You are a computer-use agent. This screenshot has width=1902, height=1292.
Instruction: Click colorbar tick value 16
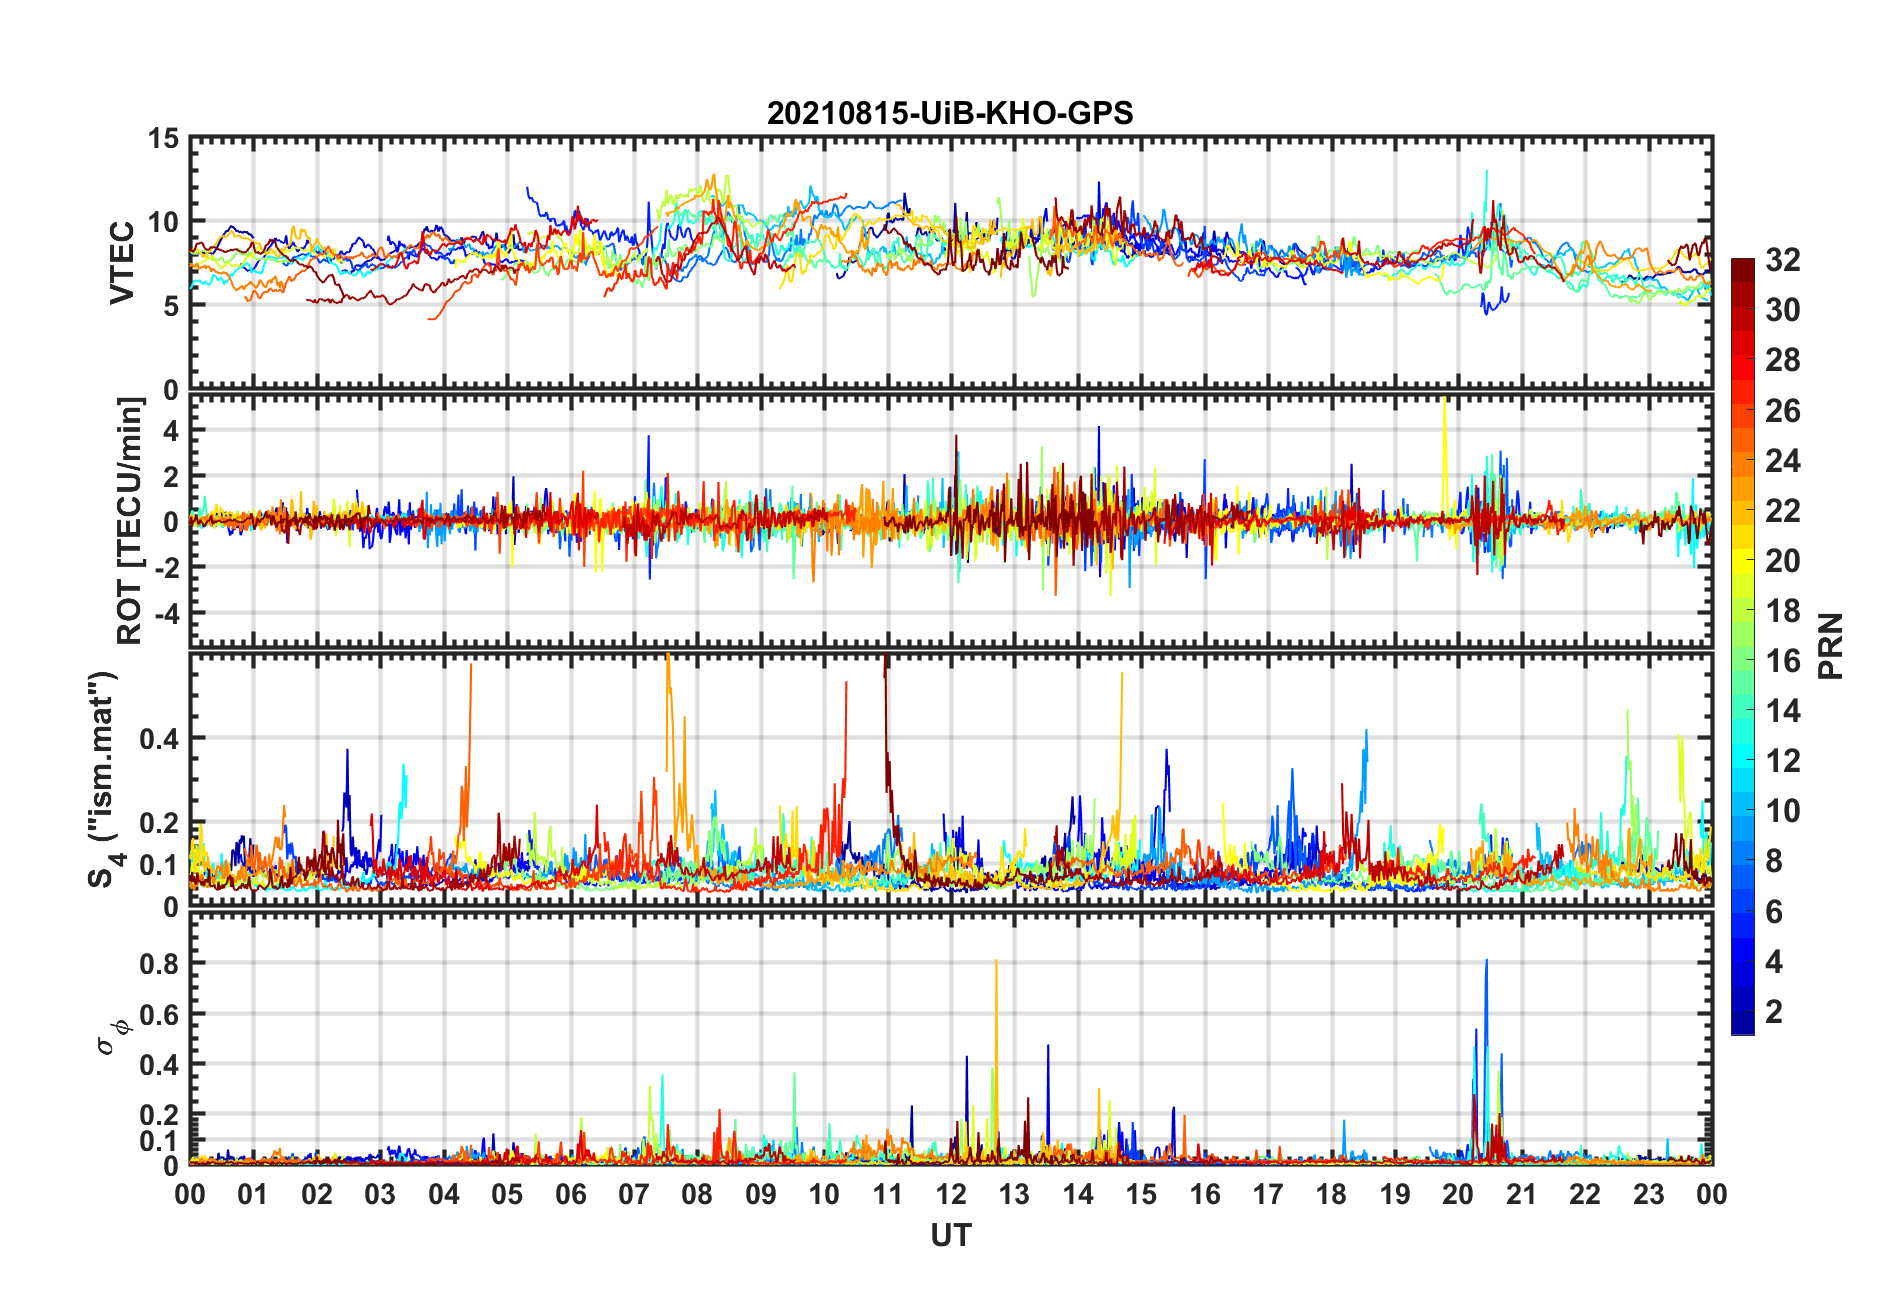(1783, 661)
